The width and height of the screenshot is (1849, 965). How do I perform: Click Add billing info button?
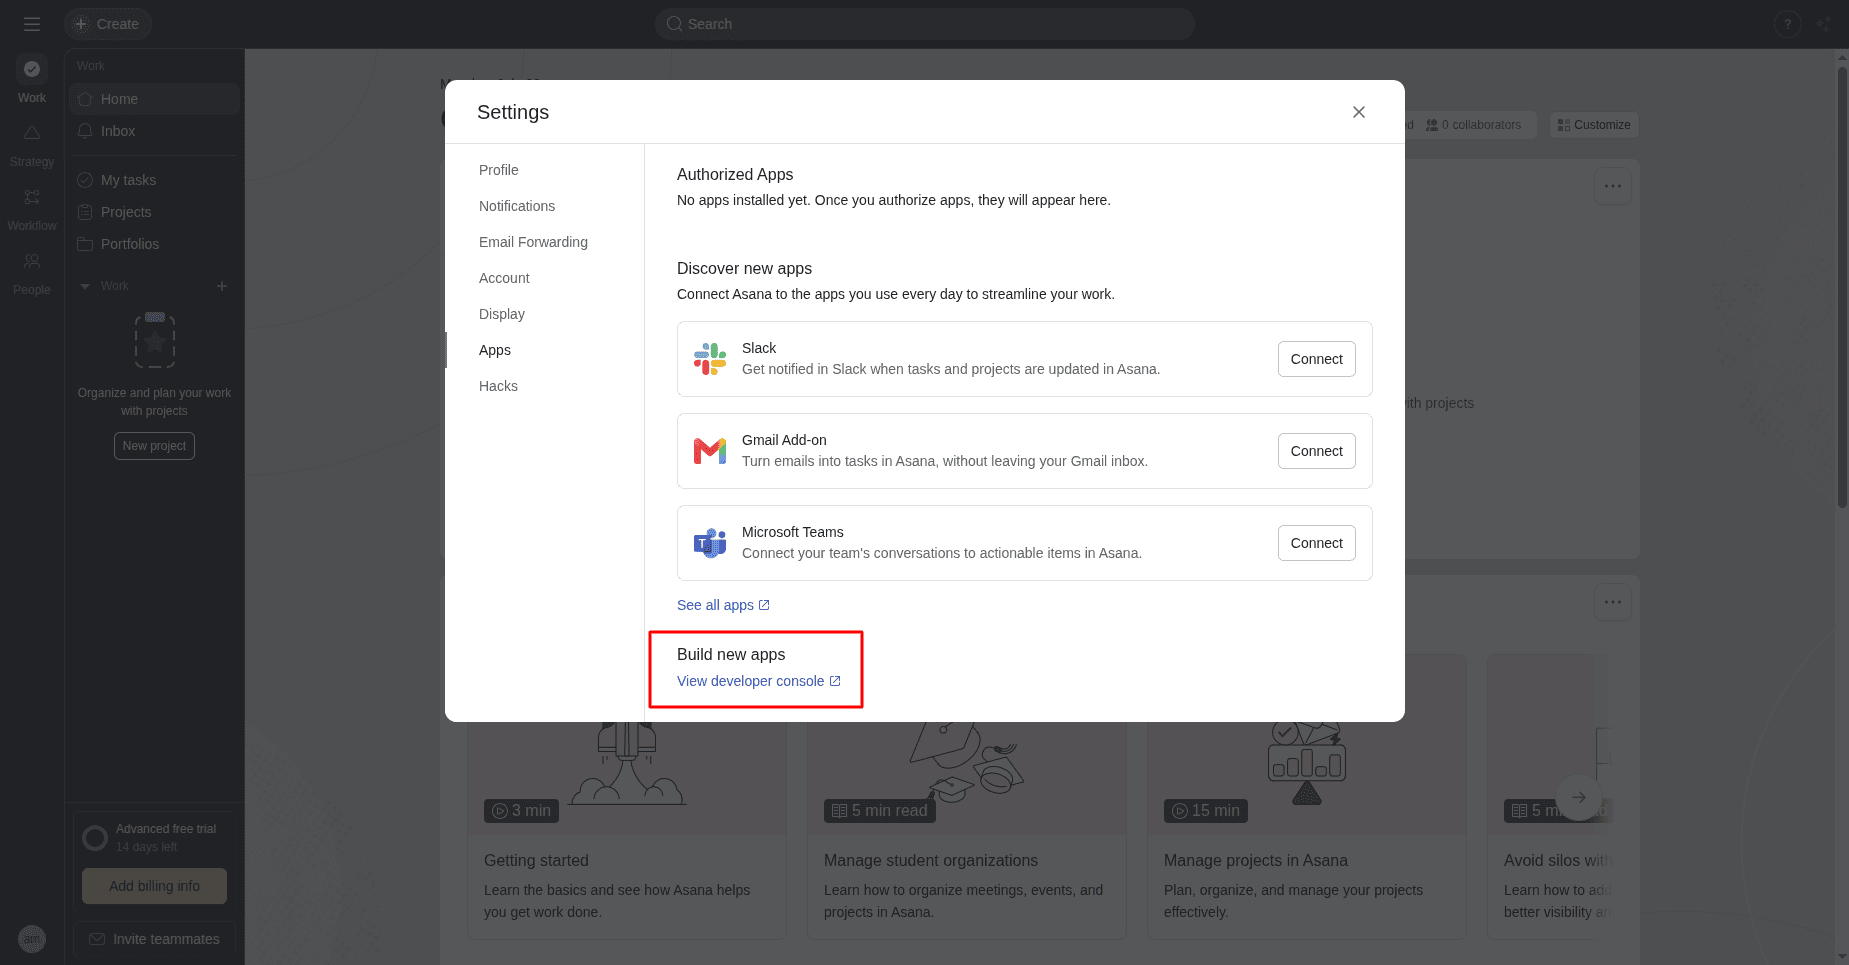pos(154,886)
